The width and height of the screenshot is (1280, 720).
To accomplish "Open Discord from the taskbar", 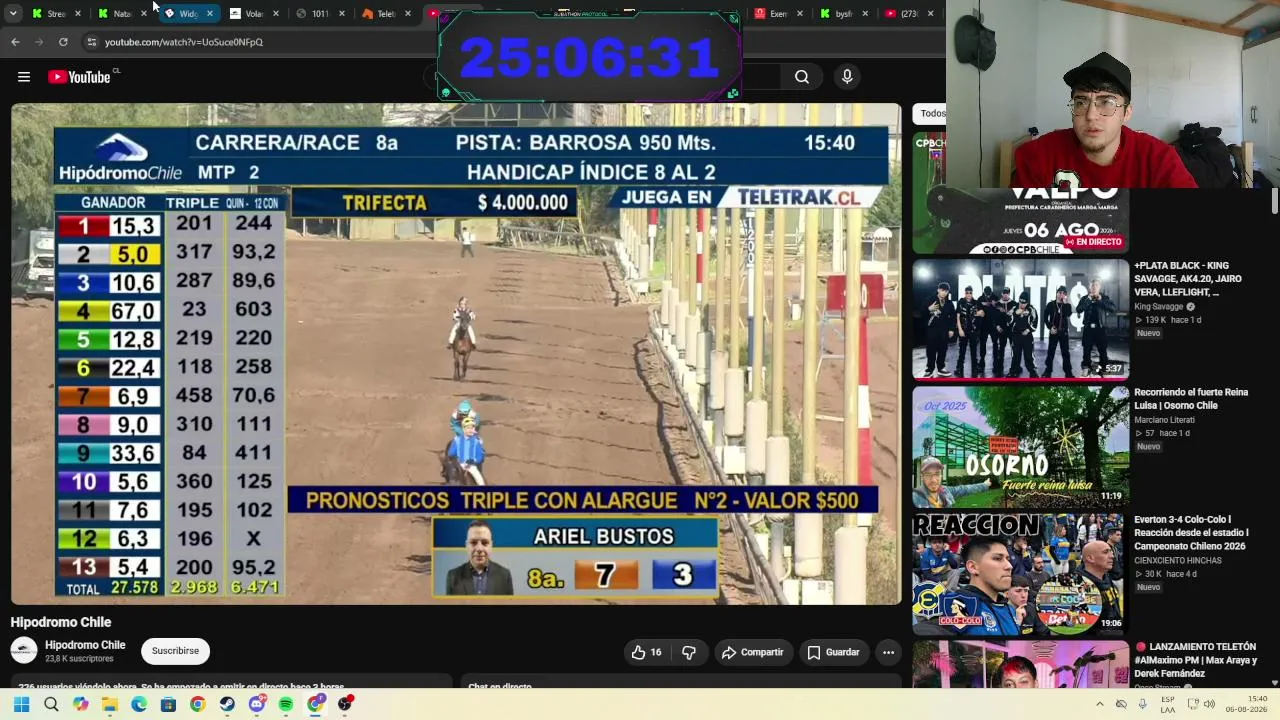I will coord(257,704).
